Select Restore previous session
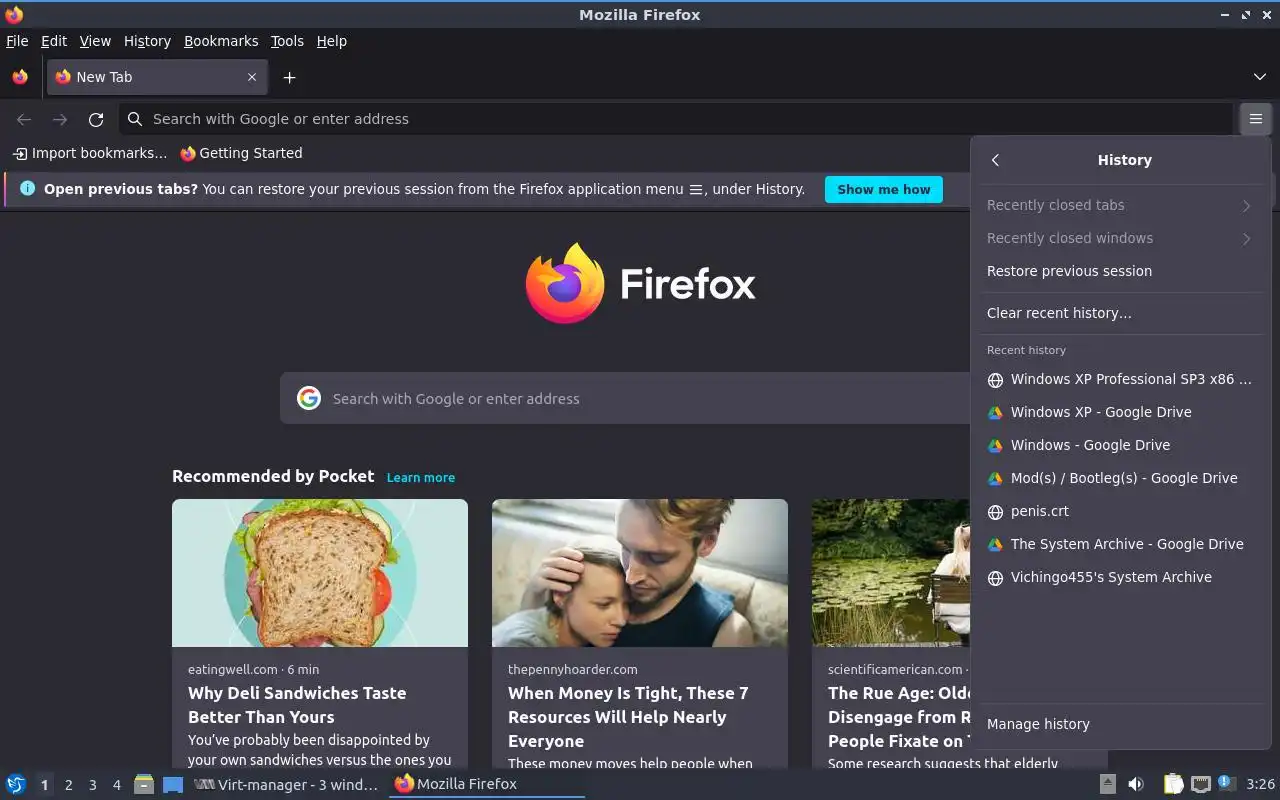The height and width of the screenshot is (800, 1280). point(1121,271)
